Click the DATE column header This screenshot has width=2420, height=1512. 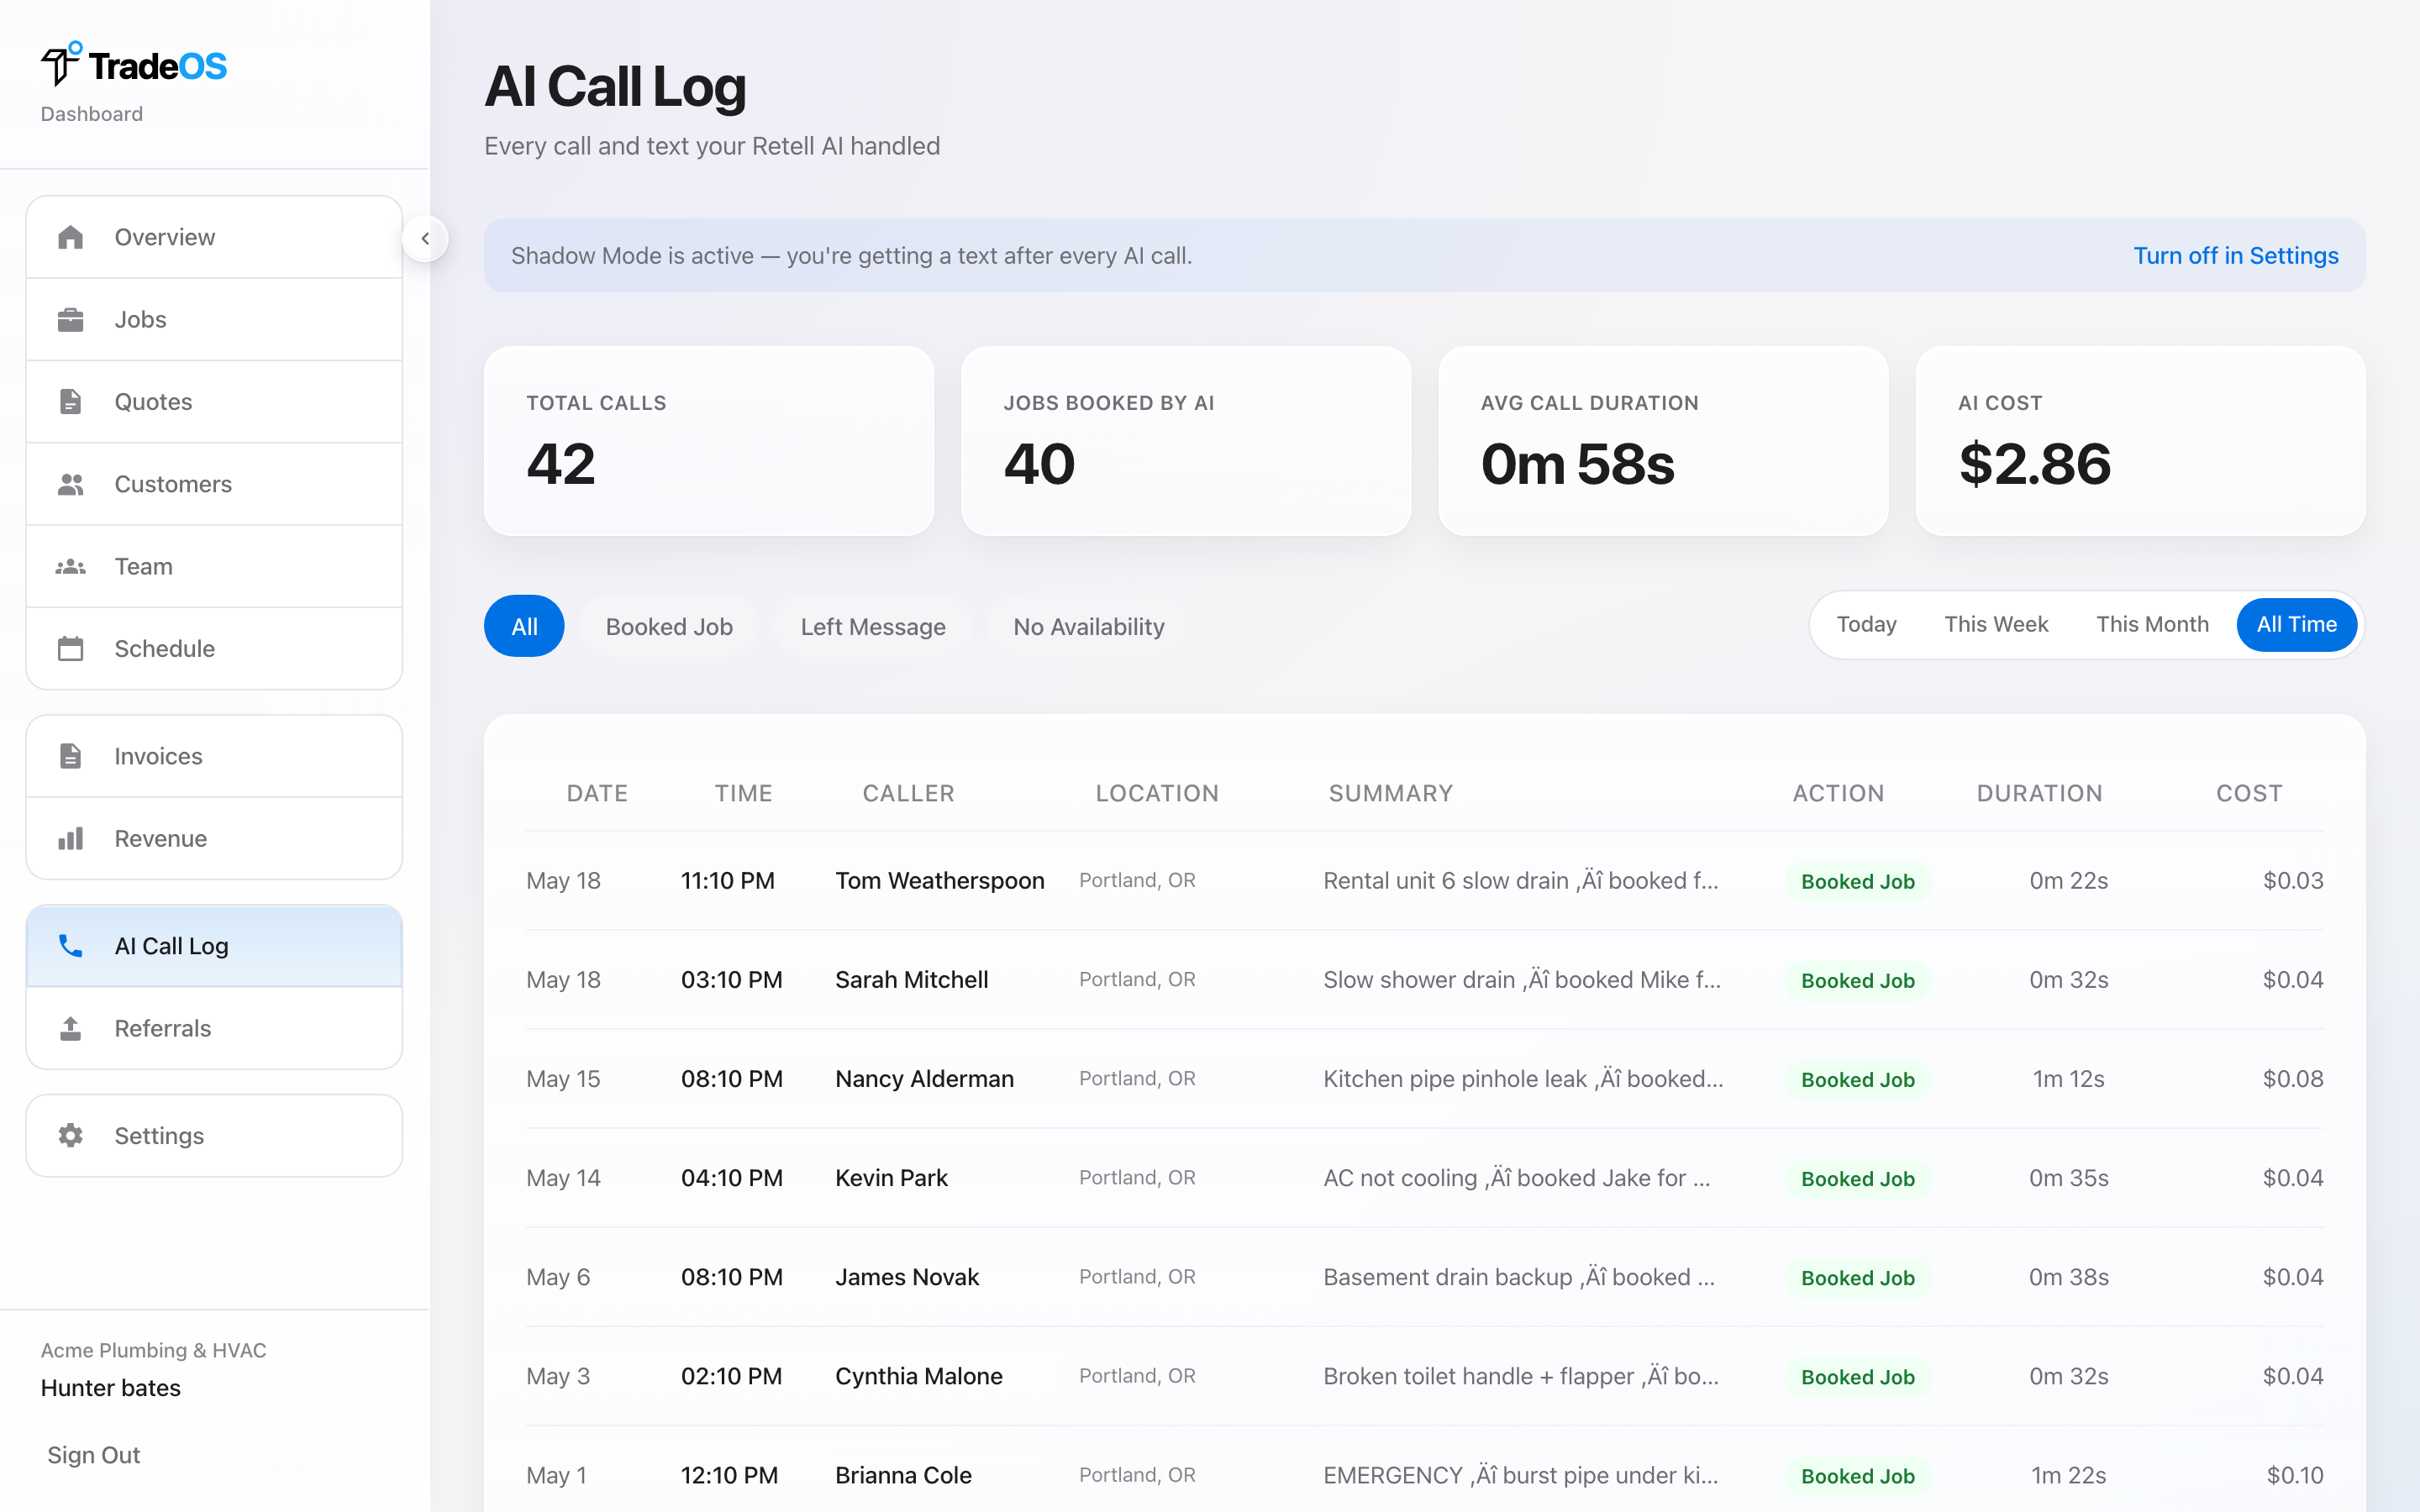point(597,794)
